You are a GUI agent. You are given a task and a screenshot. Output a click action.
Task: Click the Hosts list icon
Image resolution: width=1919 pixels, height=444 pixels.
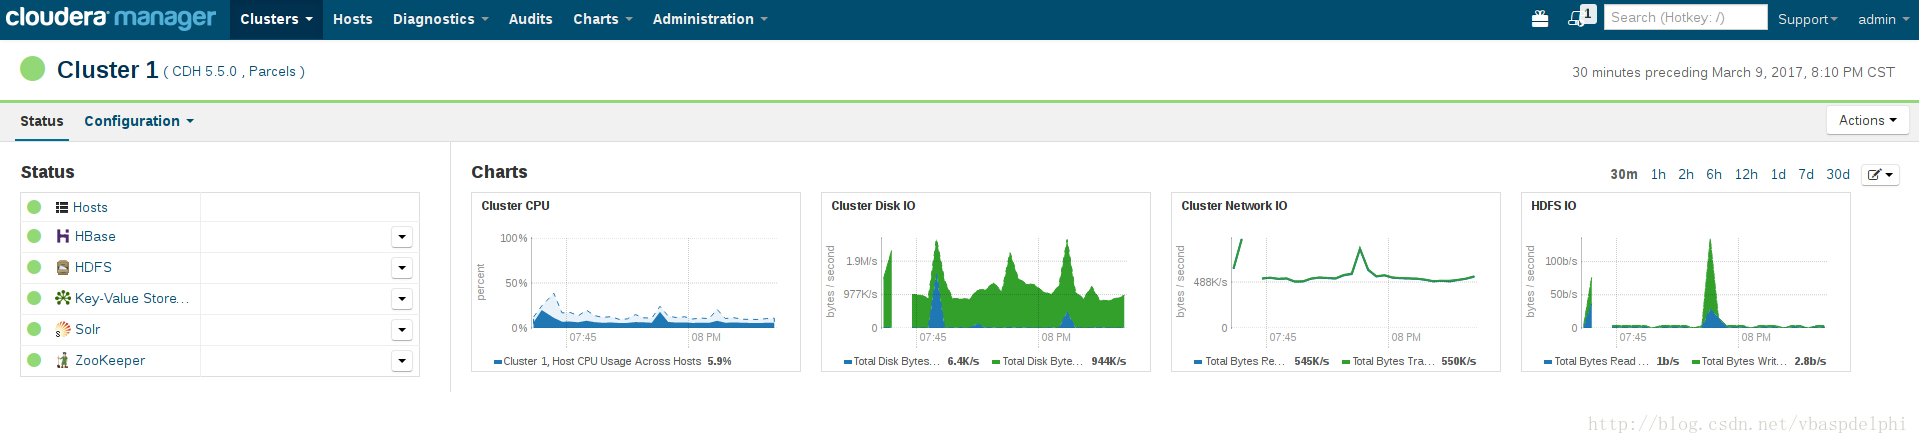62,207
